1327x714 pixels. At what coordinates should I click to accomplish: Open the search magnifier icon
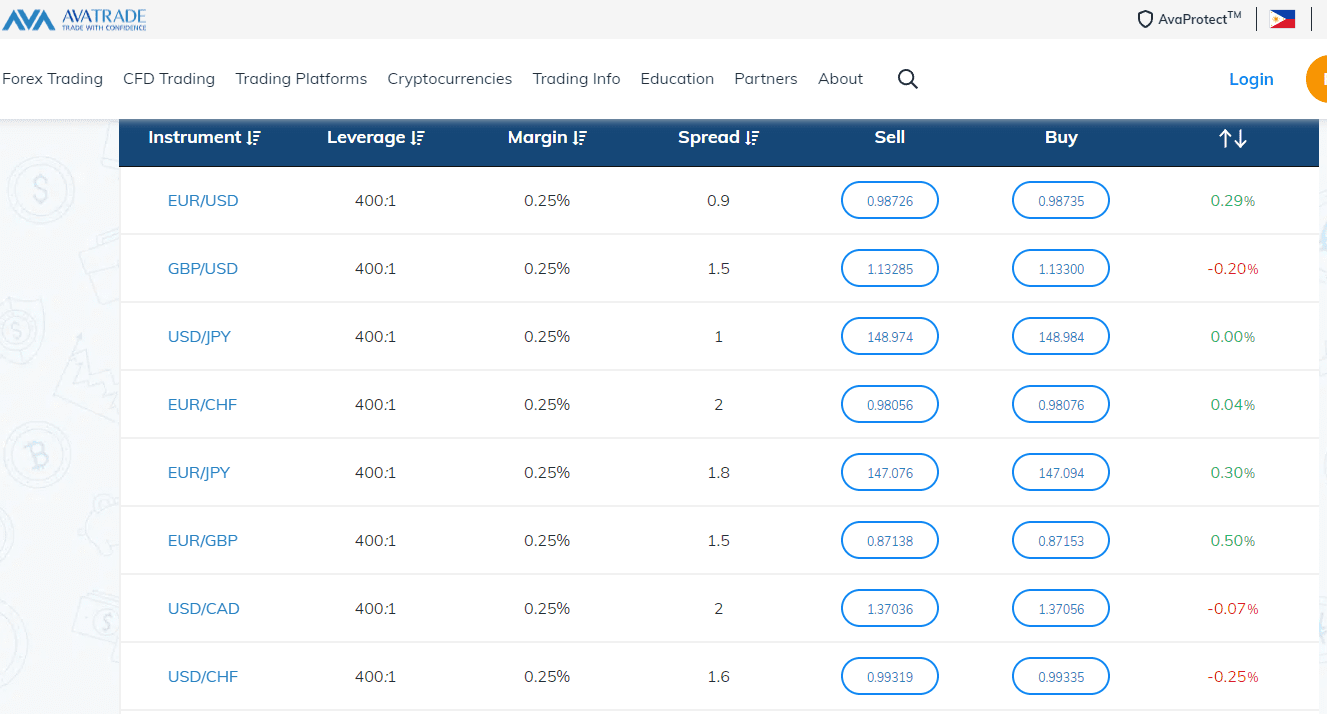[x=907, y=79]
